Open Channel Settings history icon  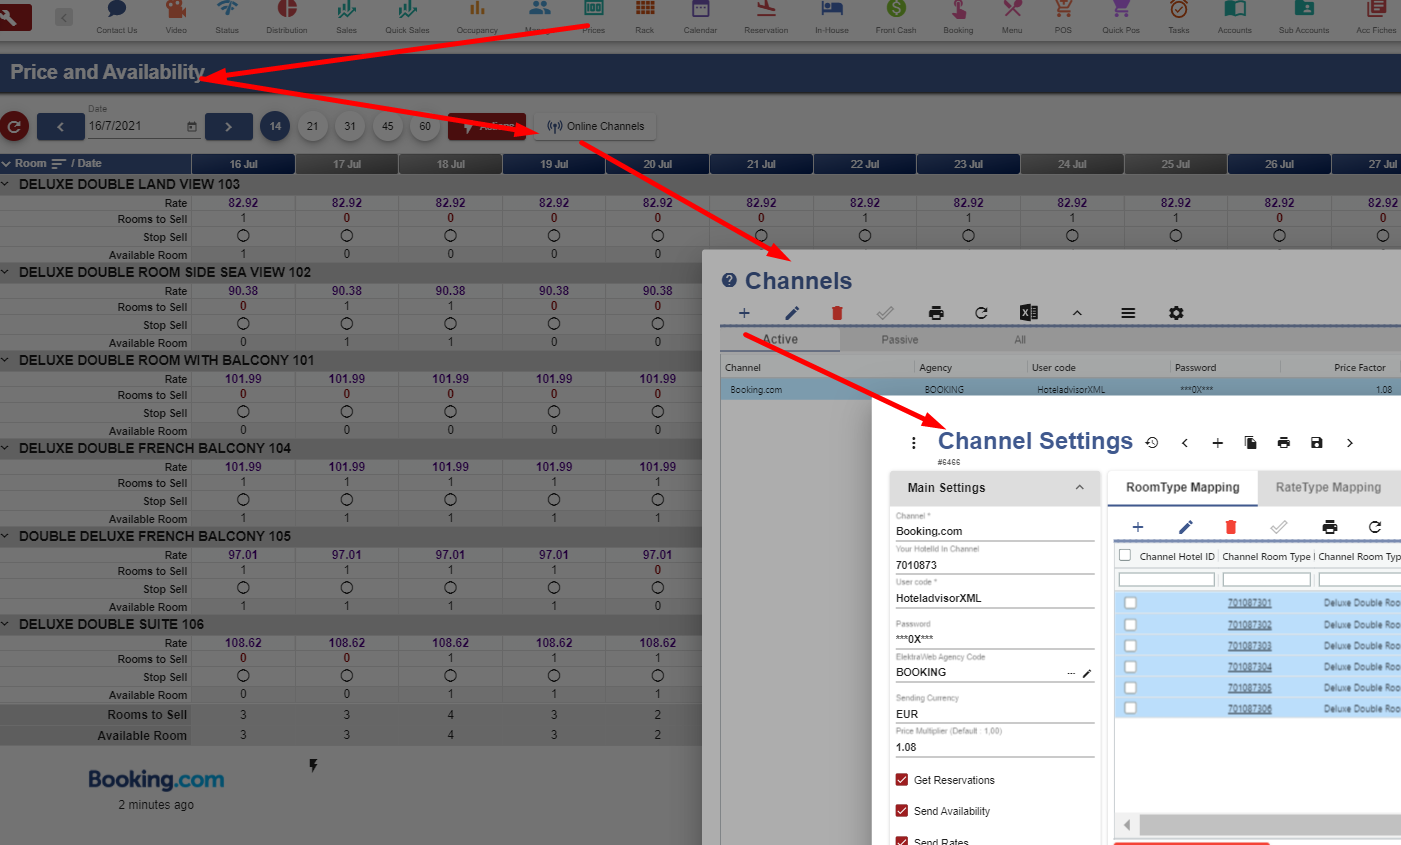(x=1152, y=443)
